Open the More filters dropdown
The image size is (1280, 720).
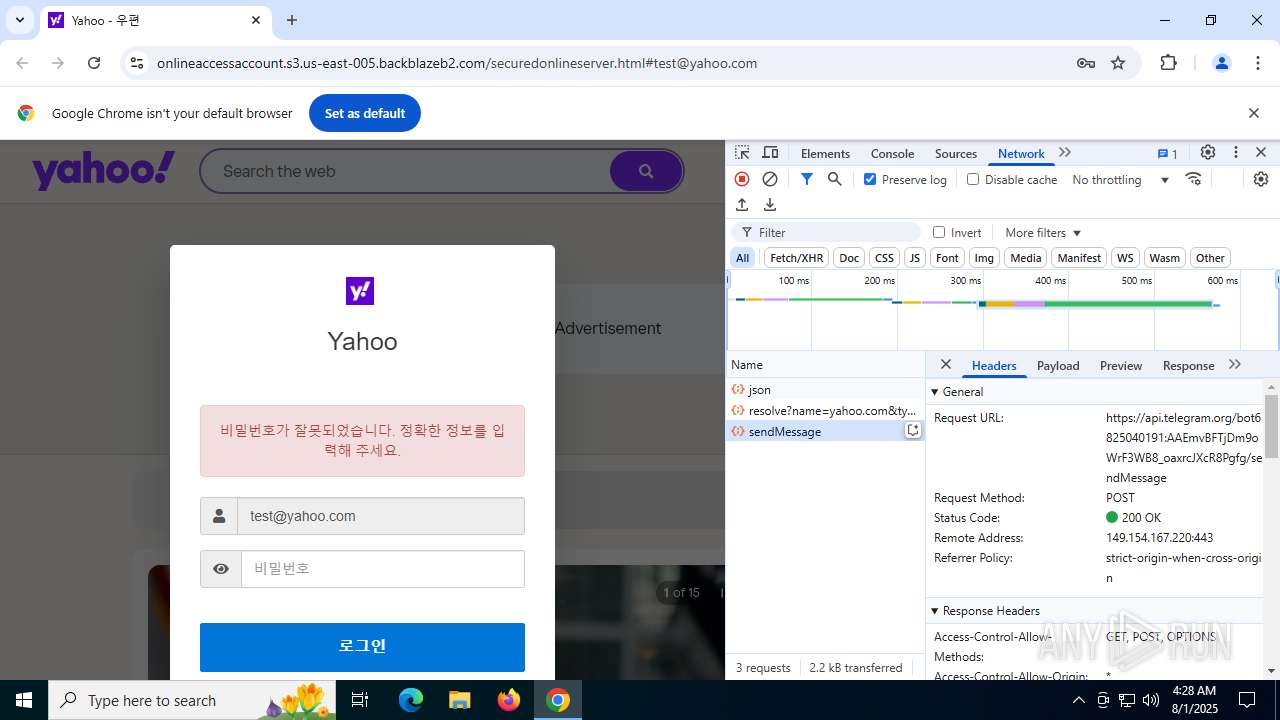tap(1043, 232)
